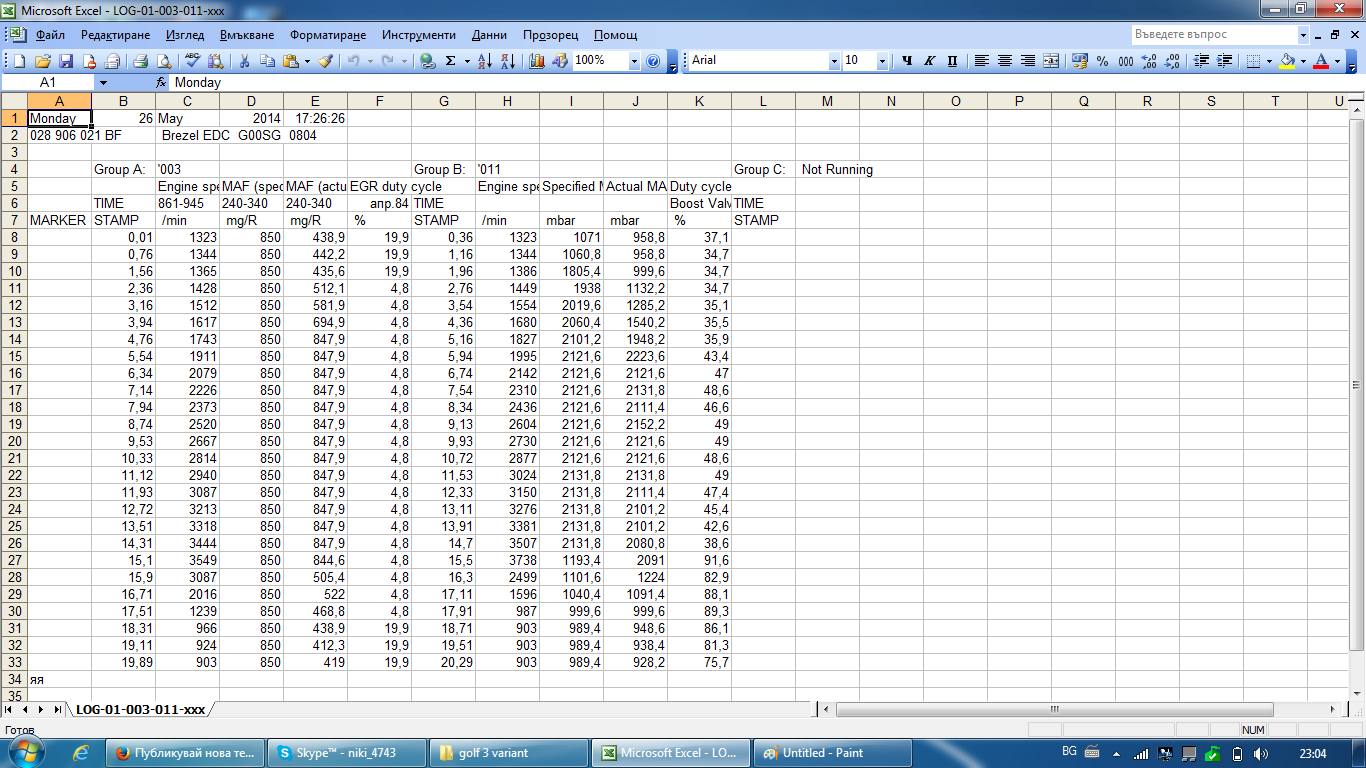
Task: Click the Save icon in the toolbar
Action: (66, 61)
